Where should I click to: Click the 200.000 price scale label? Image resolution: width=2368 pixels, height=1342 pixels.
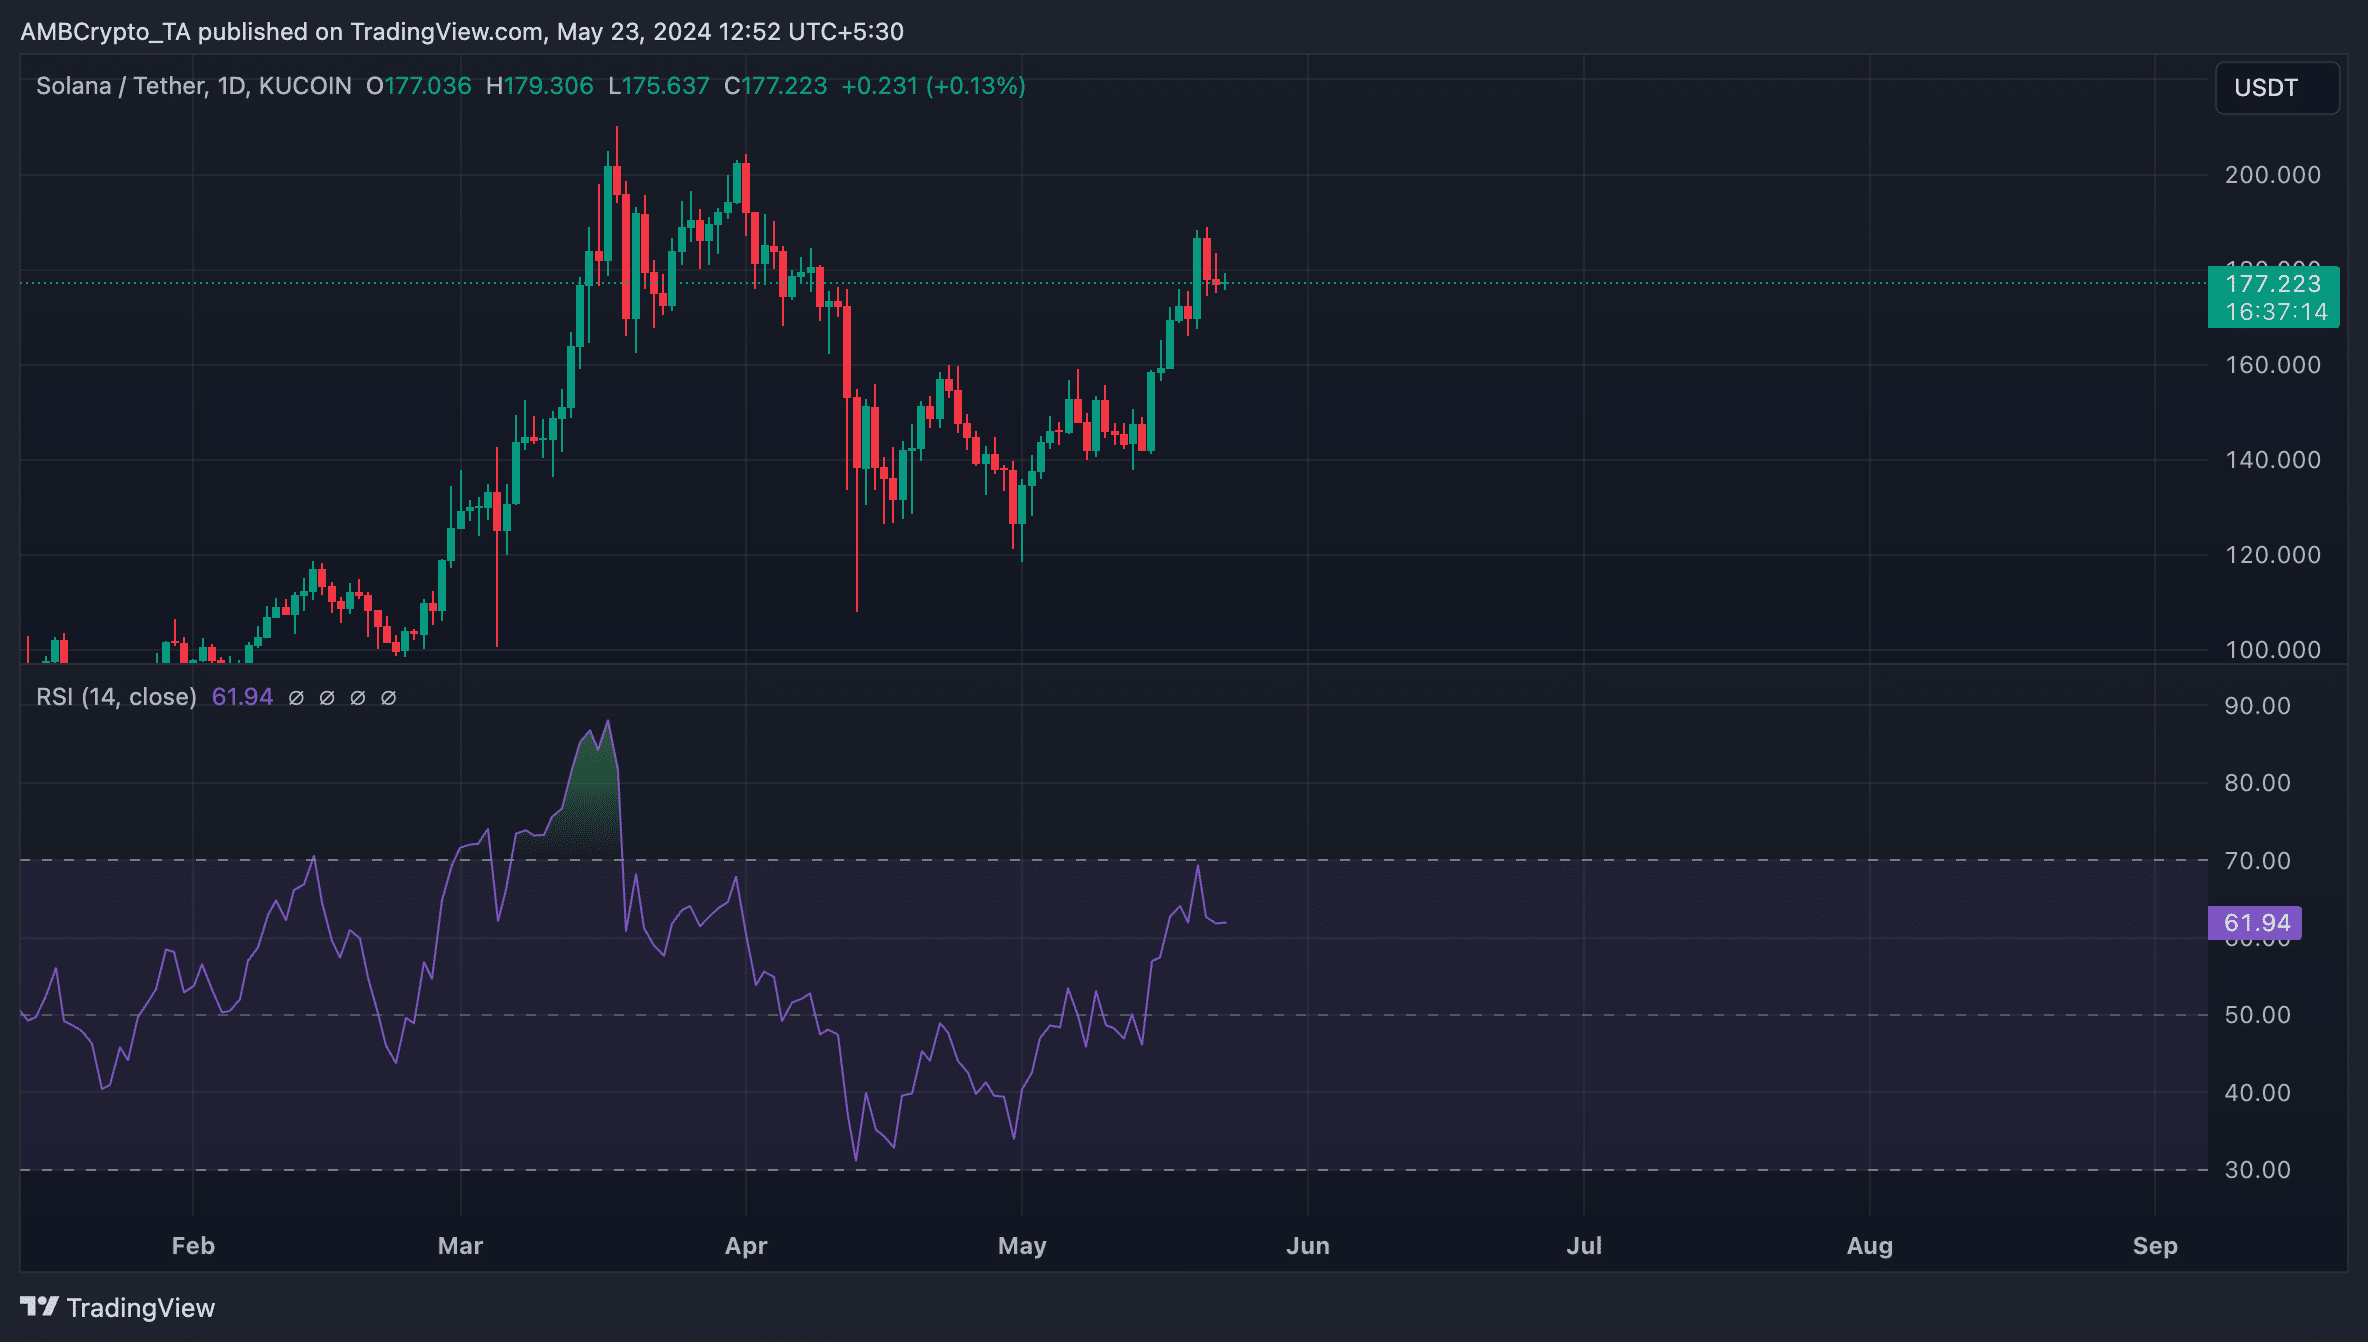[2273, 175]
